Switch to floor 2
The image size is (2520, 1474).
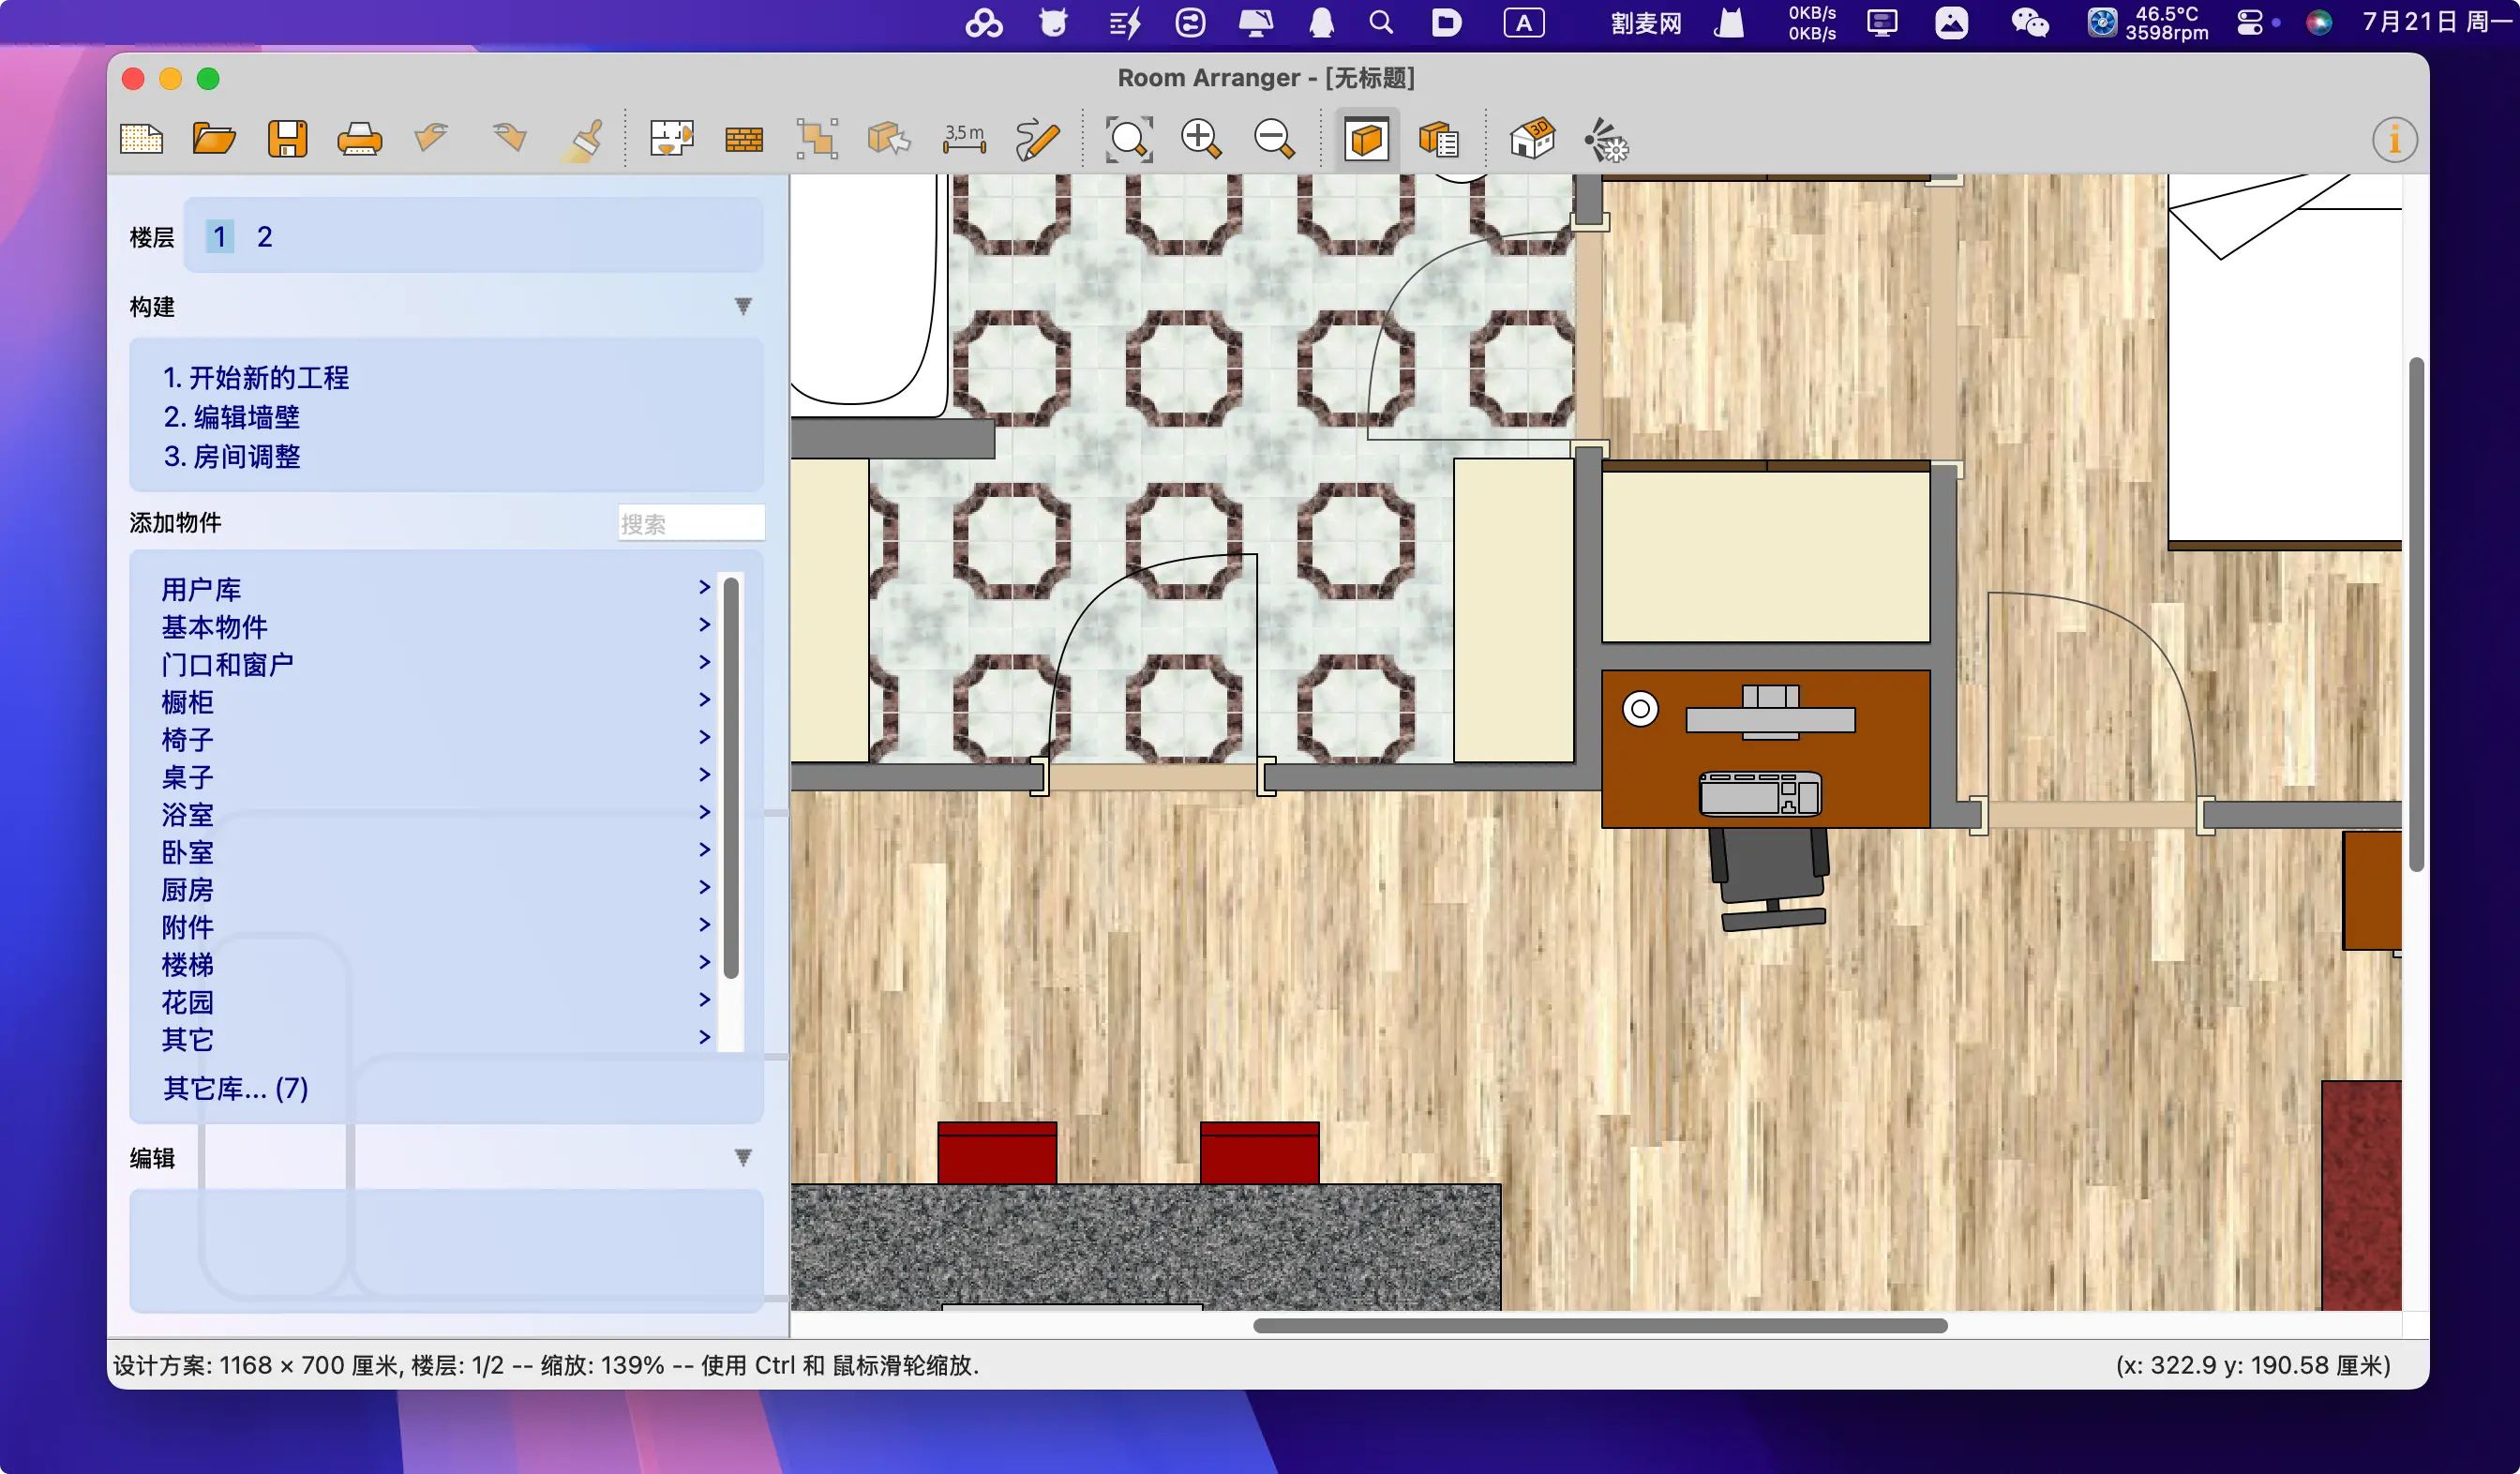click(264, 237)
